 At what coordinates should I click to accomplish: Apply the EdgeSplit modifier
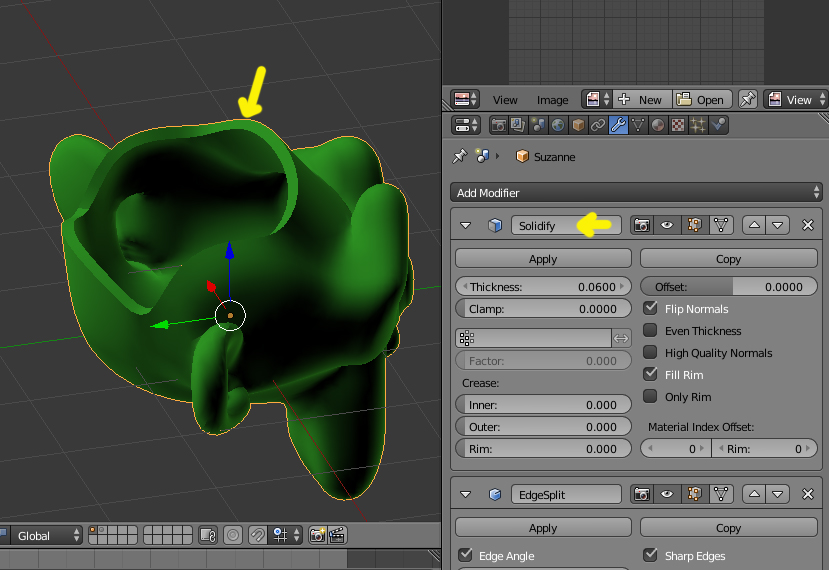543,528
